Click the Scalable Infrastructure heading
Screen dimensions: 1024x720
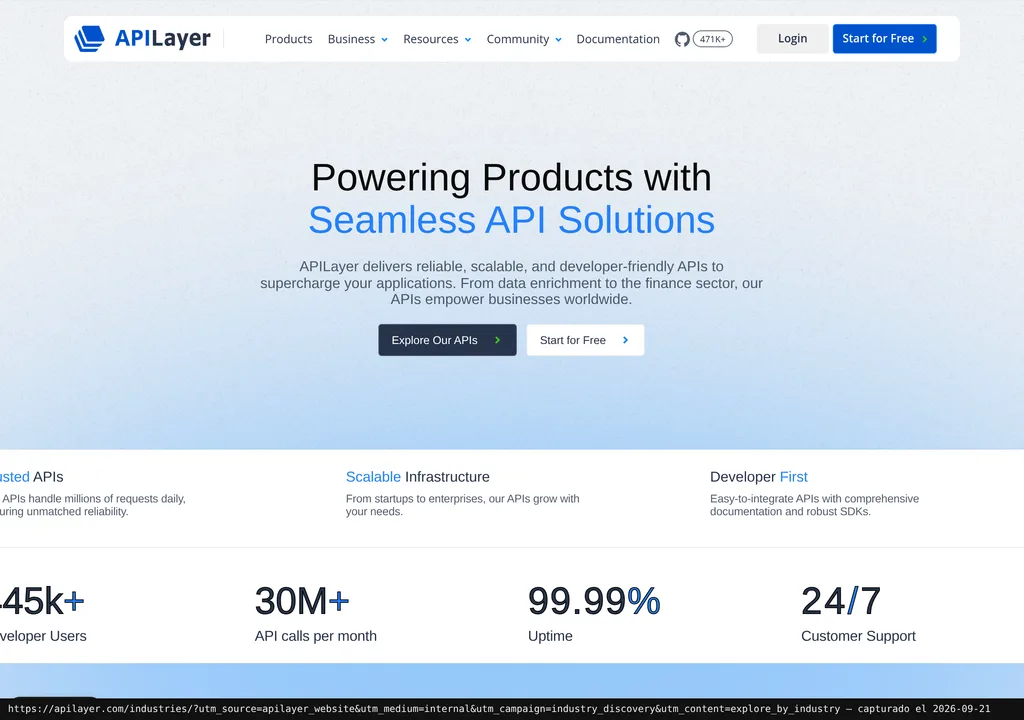pos(417,477)
